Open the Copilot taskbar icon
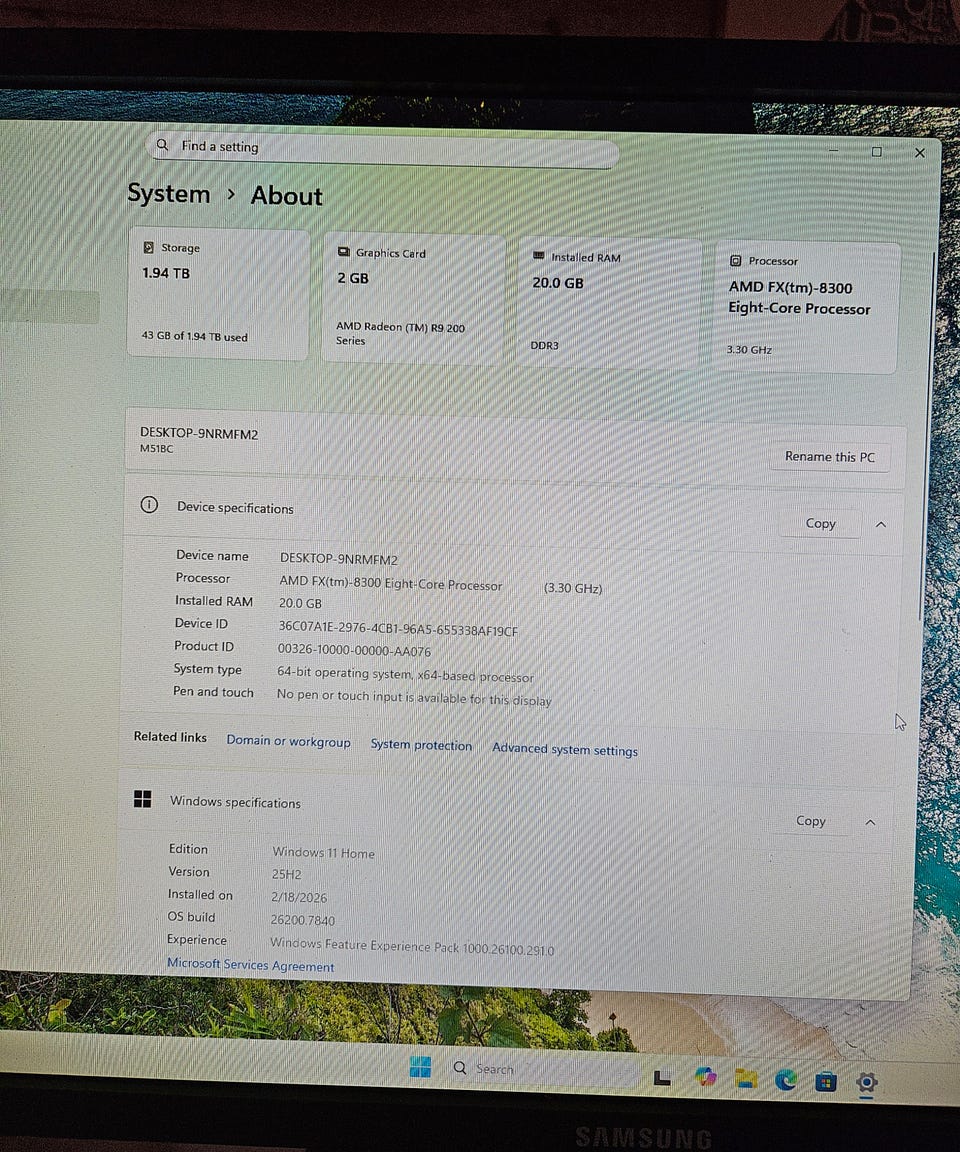960x1152 pixels. (706, 1076)
